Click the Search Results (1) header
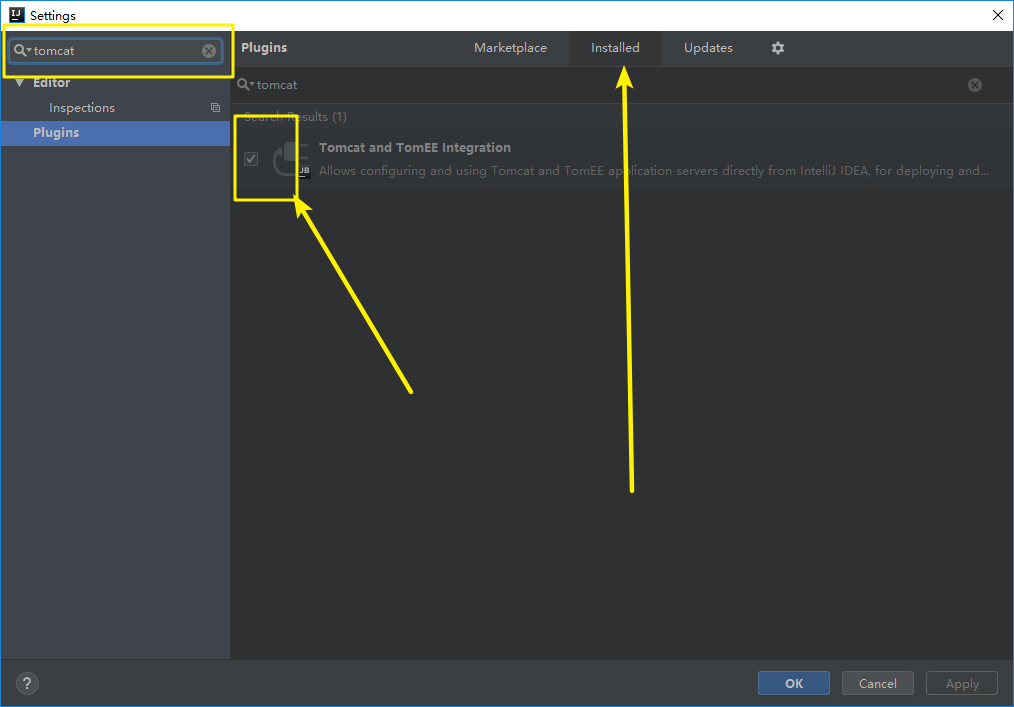This screenshot has width=1014, height=707. tap(296, 117)
